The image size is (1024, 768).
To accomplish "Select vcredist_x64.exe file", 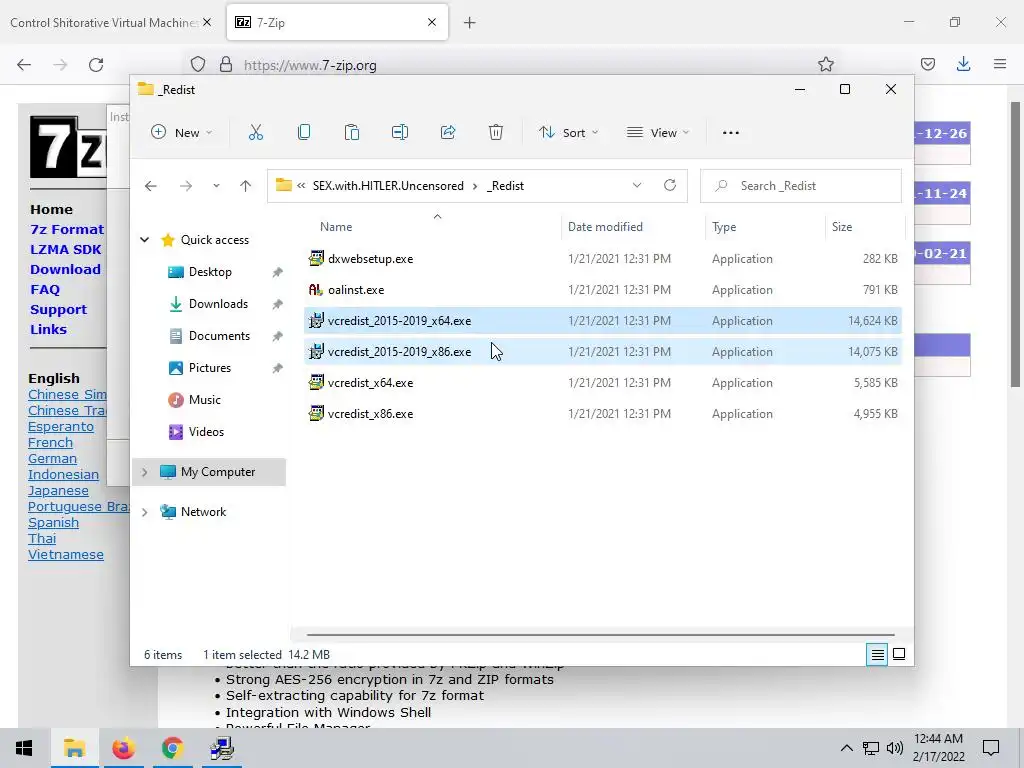I will [603, 383].
